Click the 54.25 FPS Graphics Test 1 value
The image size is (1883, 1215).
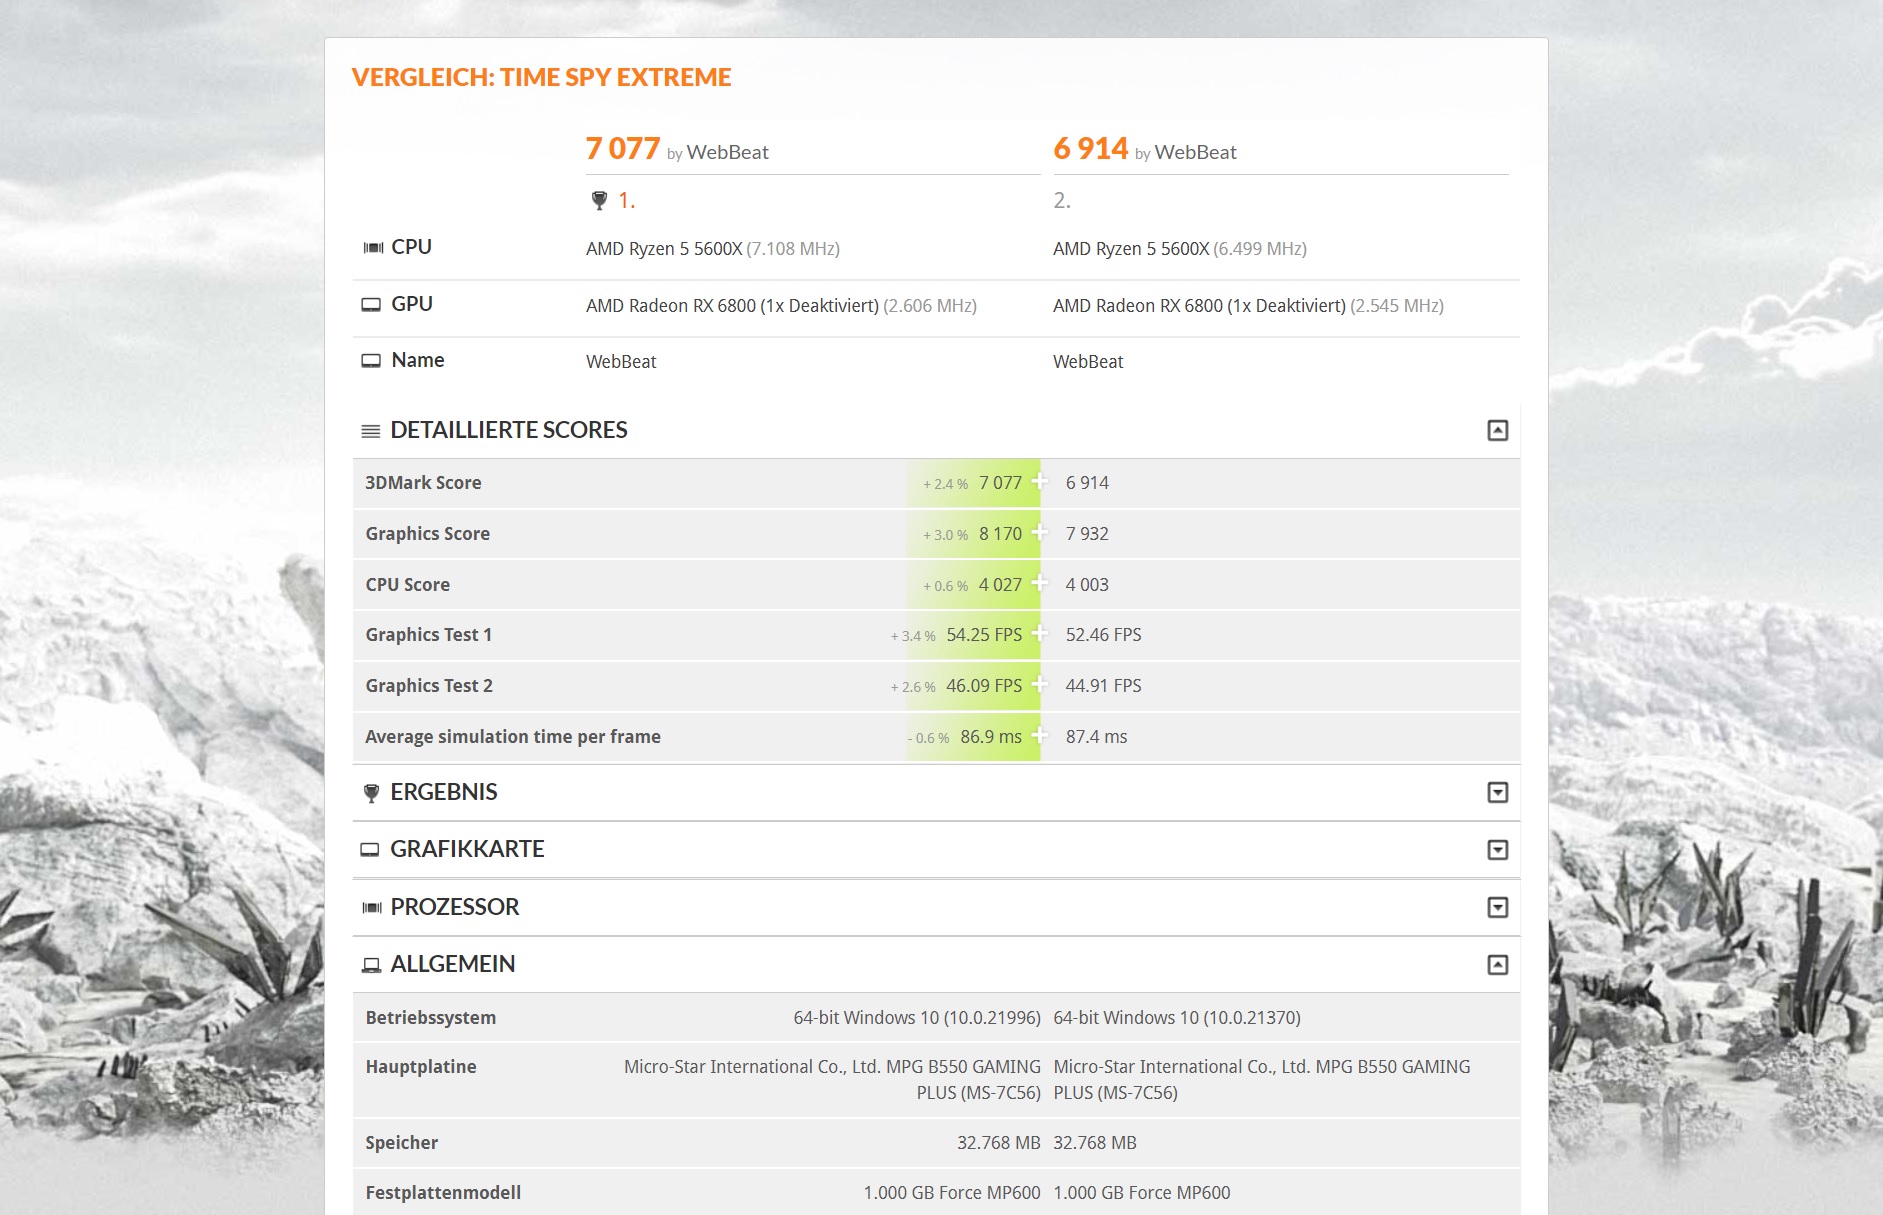(984, 635)
